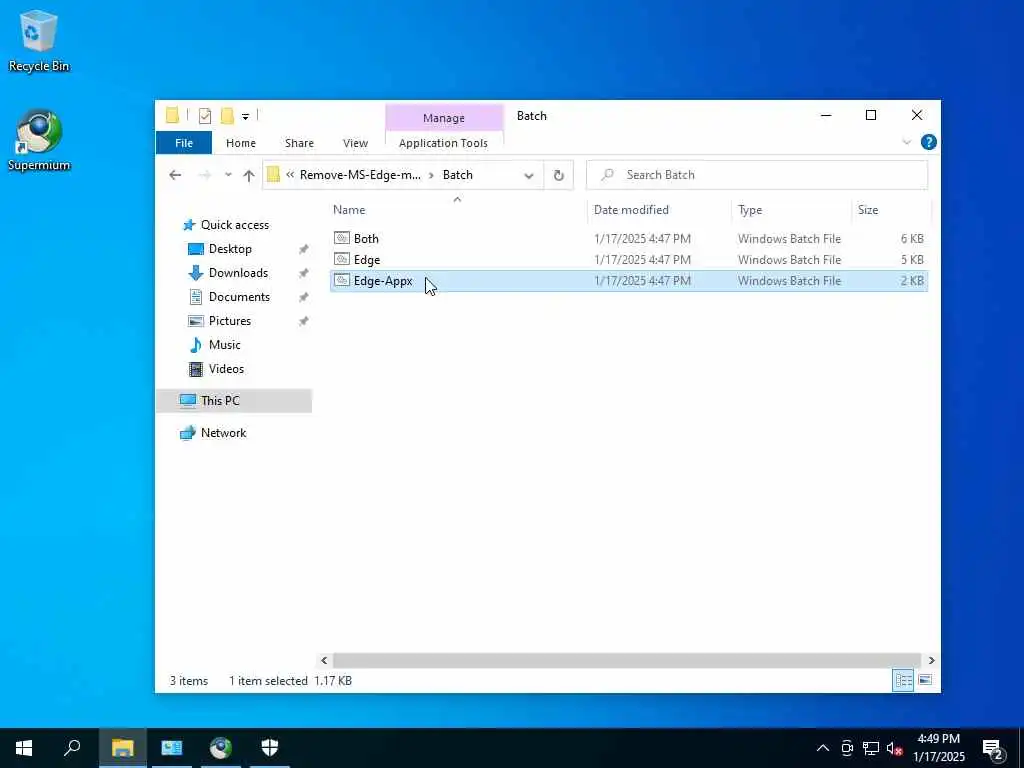The image size is (1024, 768).
Task: Select This PC in navigation pane
Action: pyautogui.click(x=234, y=401)
